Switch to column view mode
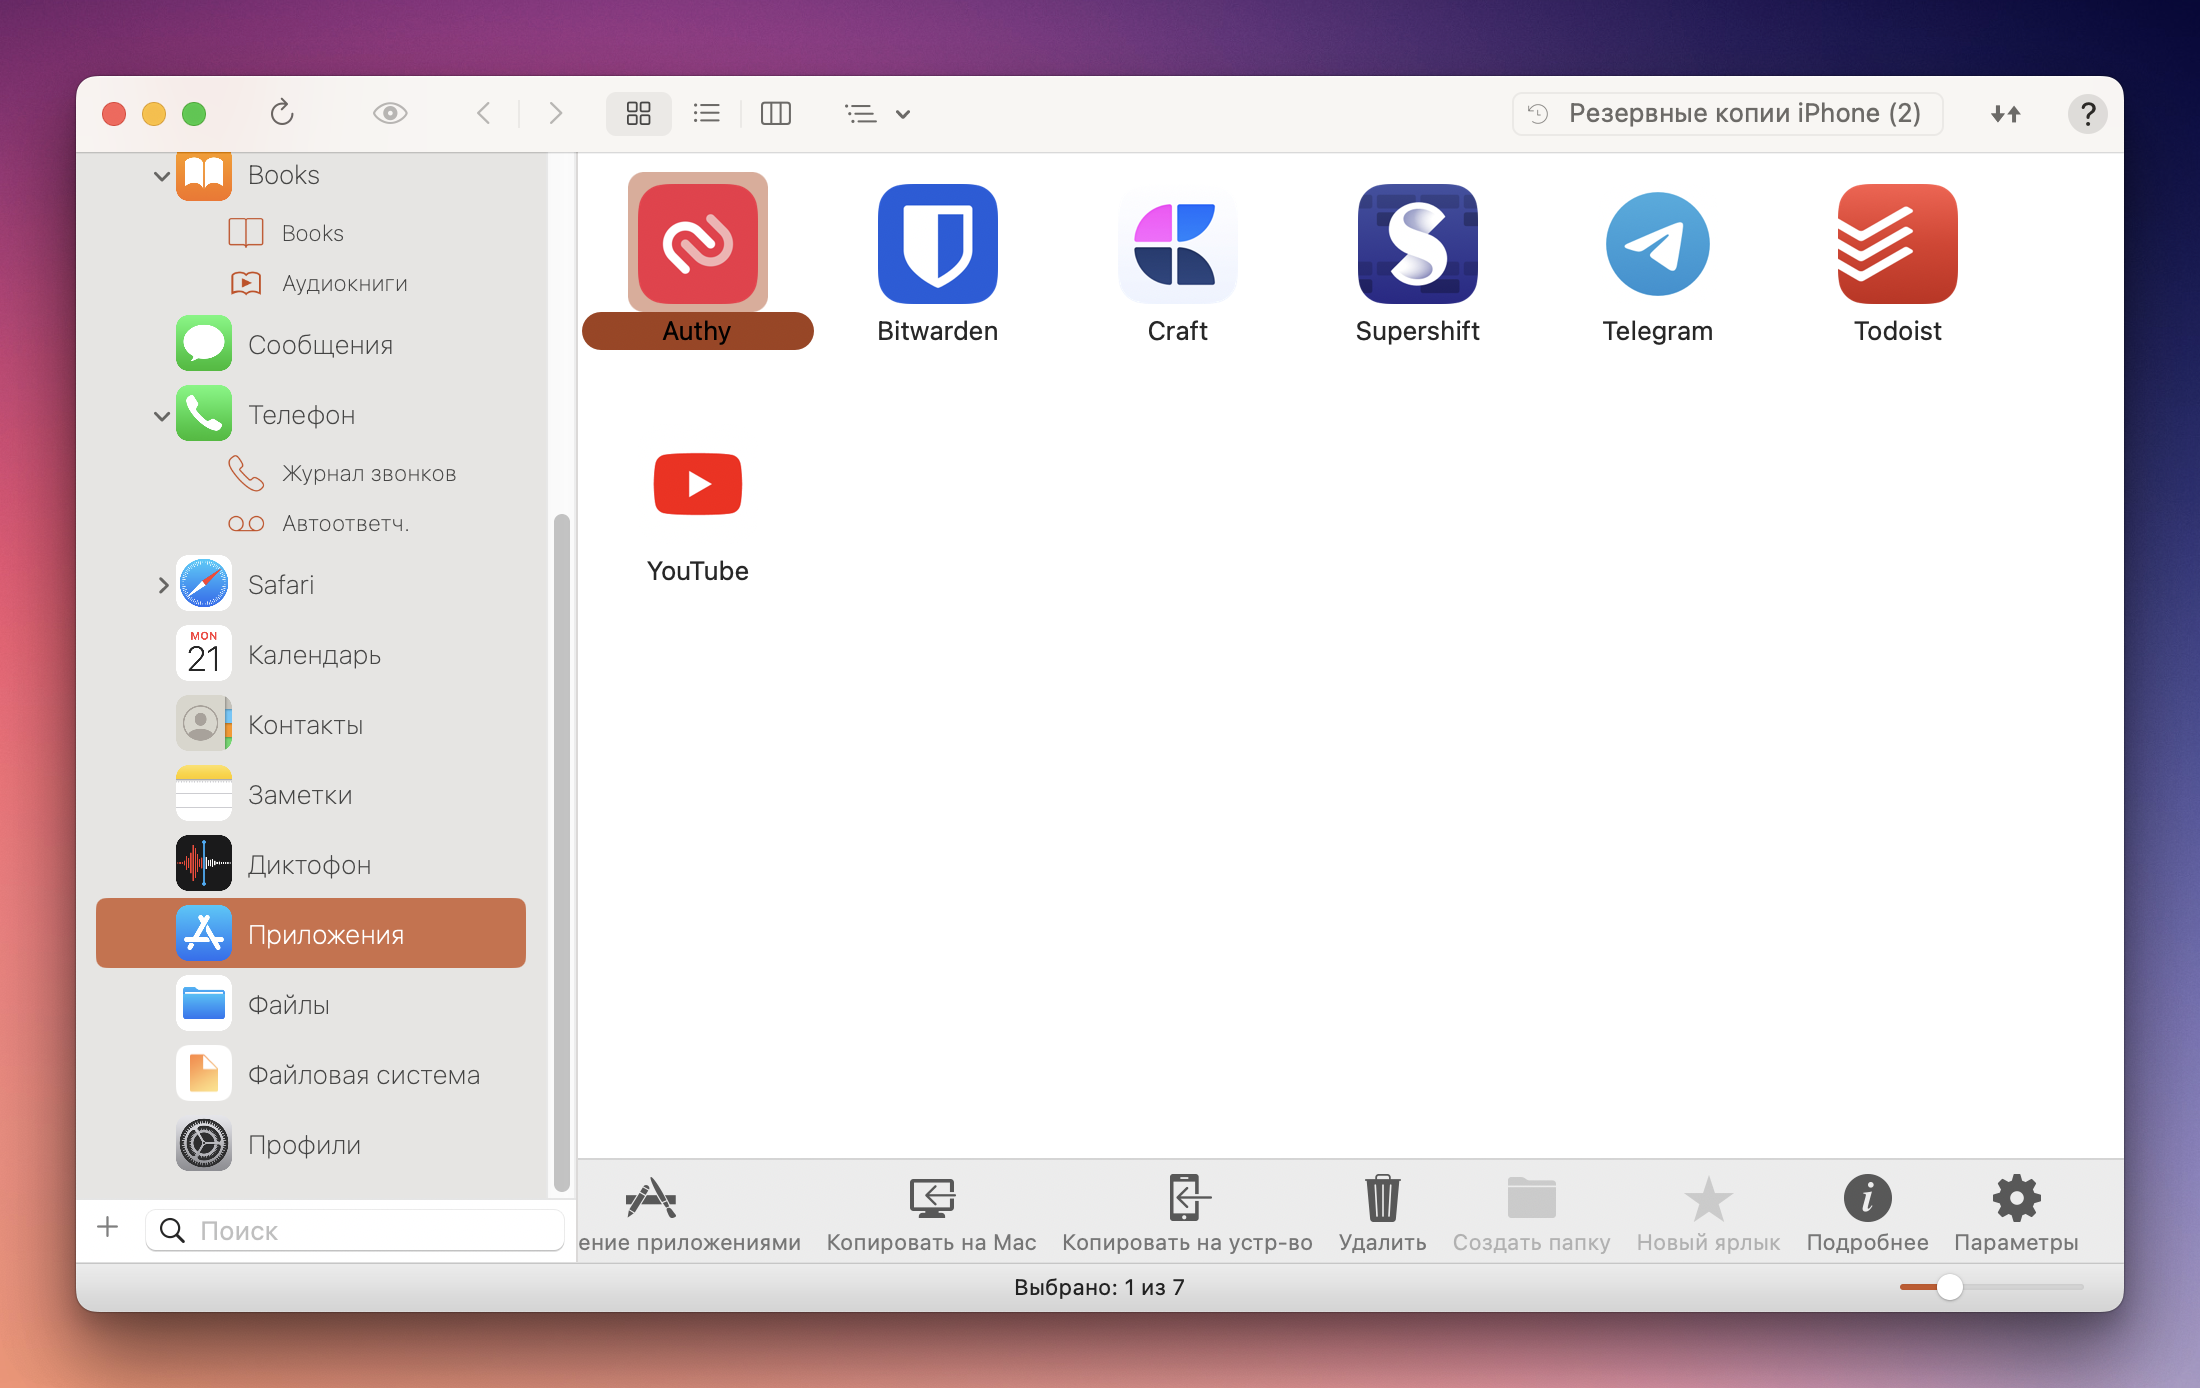 click(x=775, y=114)
